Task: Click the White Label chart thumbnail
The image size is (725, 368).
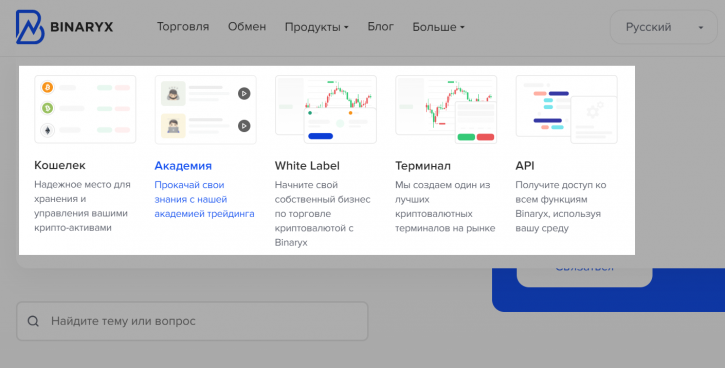Action: coord(326,110)
